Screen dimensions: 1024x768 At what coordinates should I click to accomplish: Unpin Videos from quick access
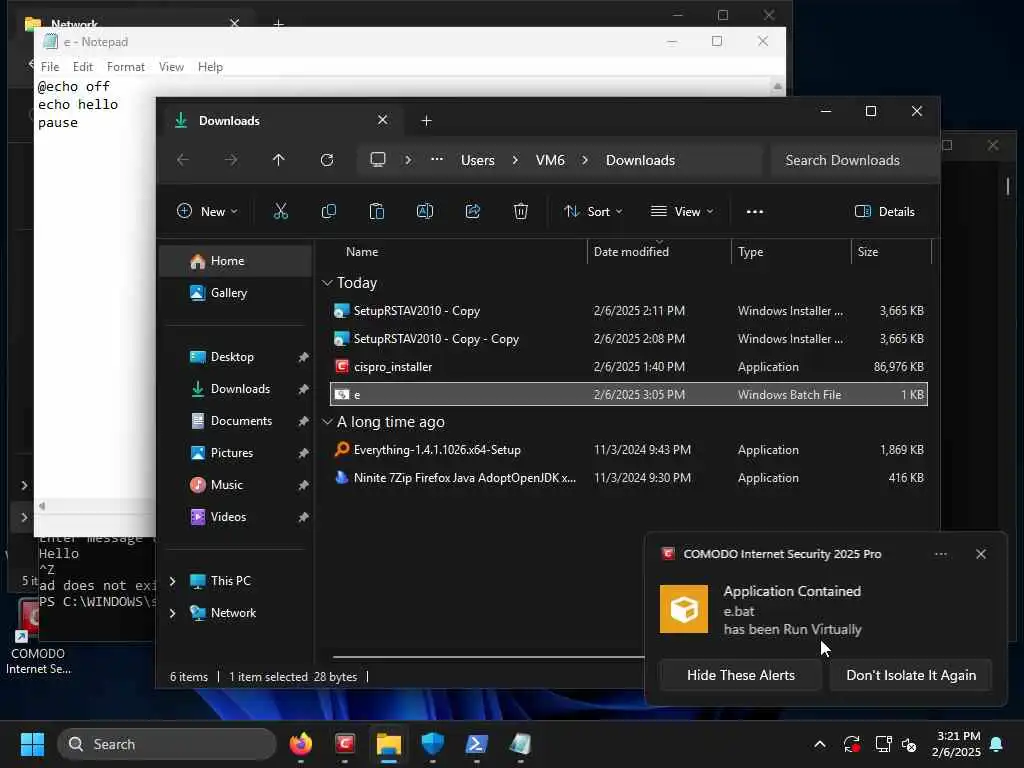pos(303,517)
